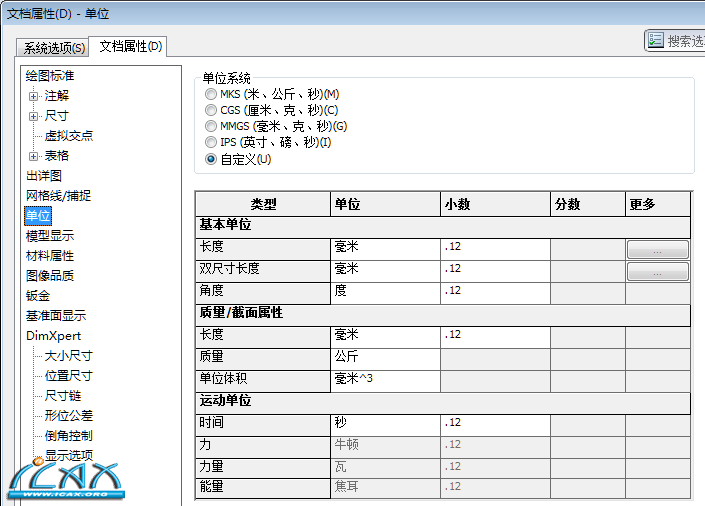Click unit cell 毫米 for 双尺寸长度

(x=385, y=271)
